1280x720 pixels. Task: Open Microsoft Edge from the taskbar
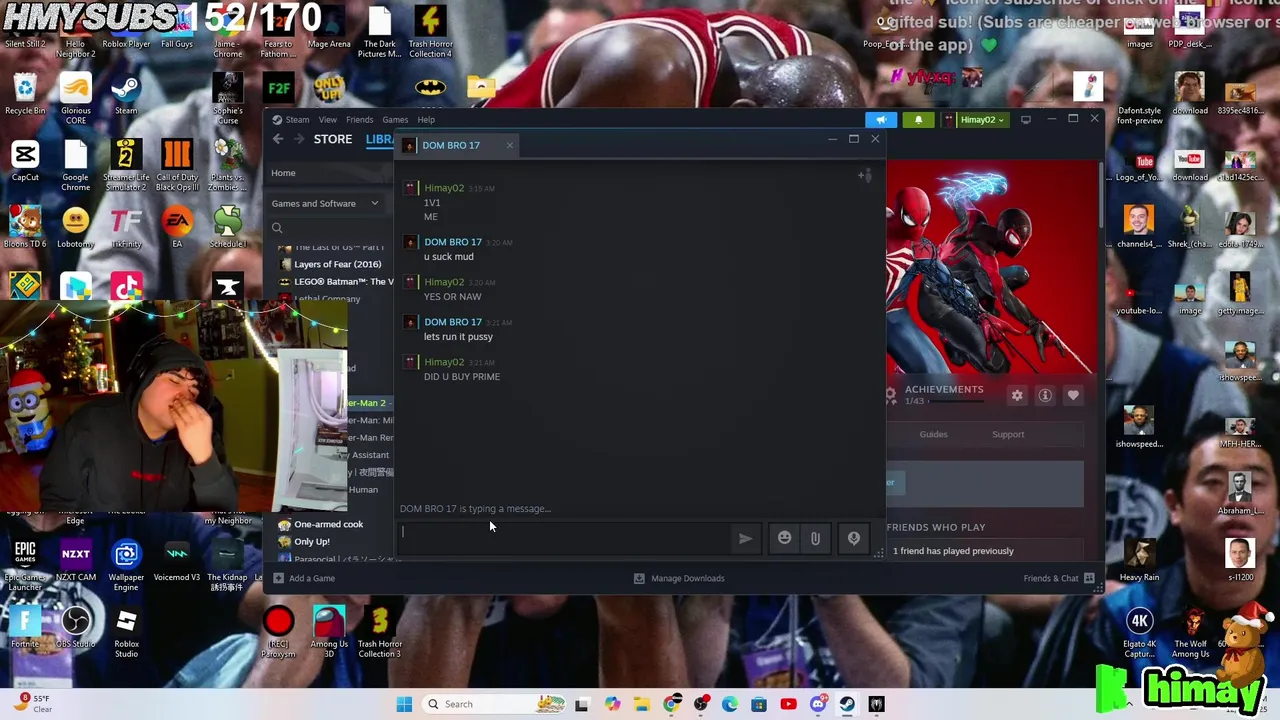730,704
